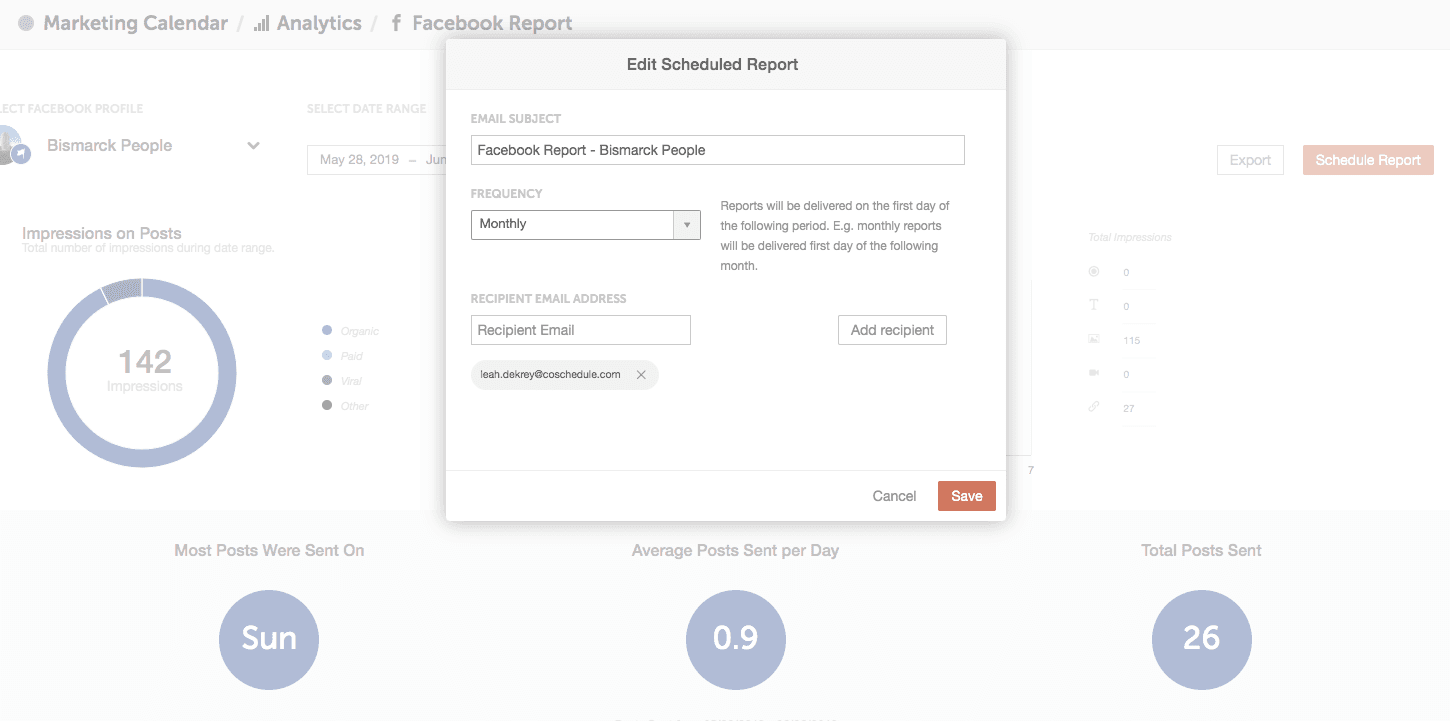Screen dimensions: 1450x721
Task: Go to Analytics breadcrumb
Action: [x=319, y=23]
